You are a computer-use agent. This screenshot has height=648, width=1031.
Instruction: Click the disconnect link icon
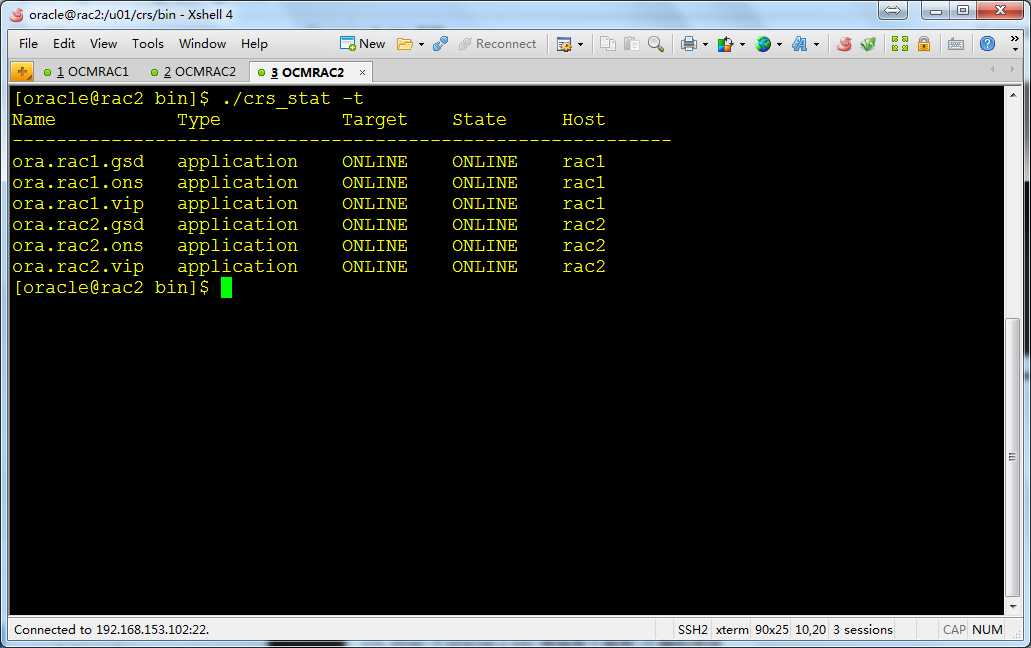pyautogui.click(x=441, y=44)
